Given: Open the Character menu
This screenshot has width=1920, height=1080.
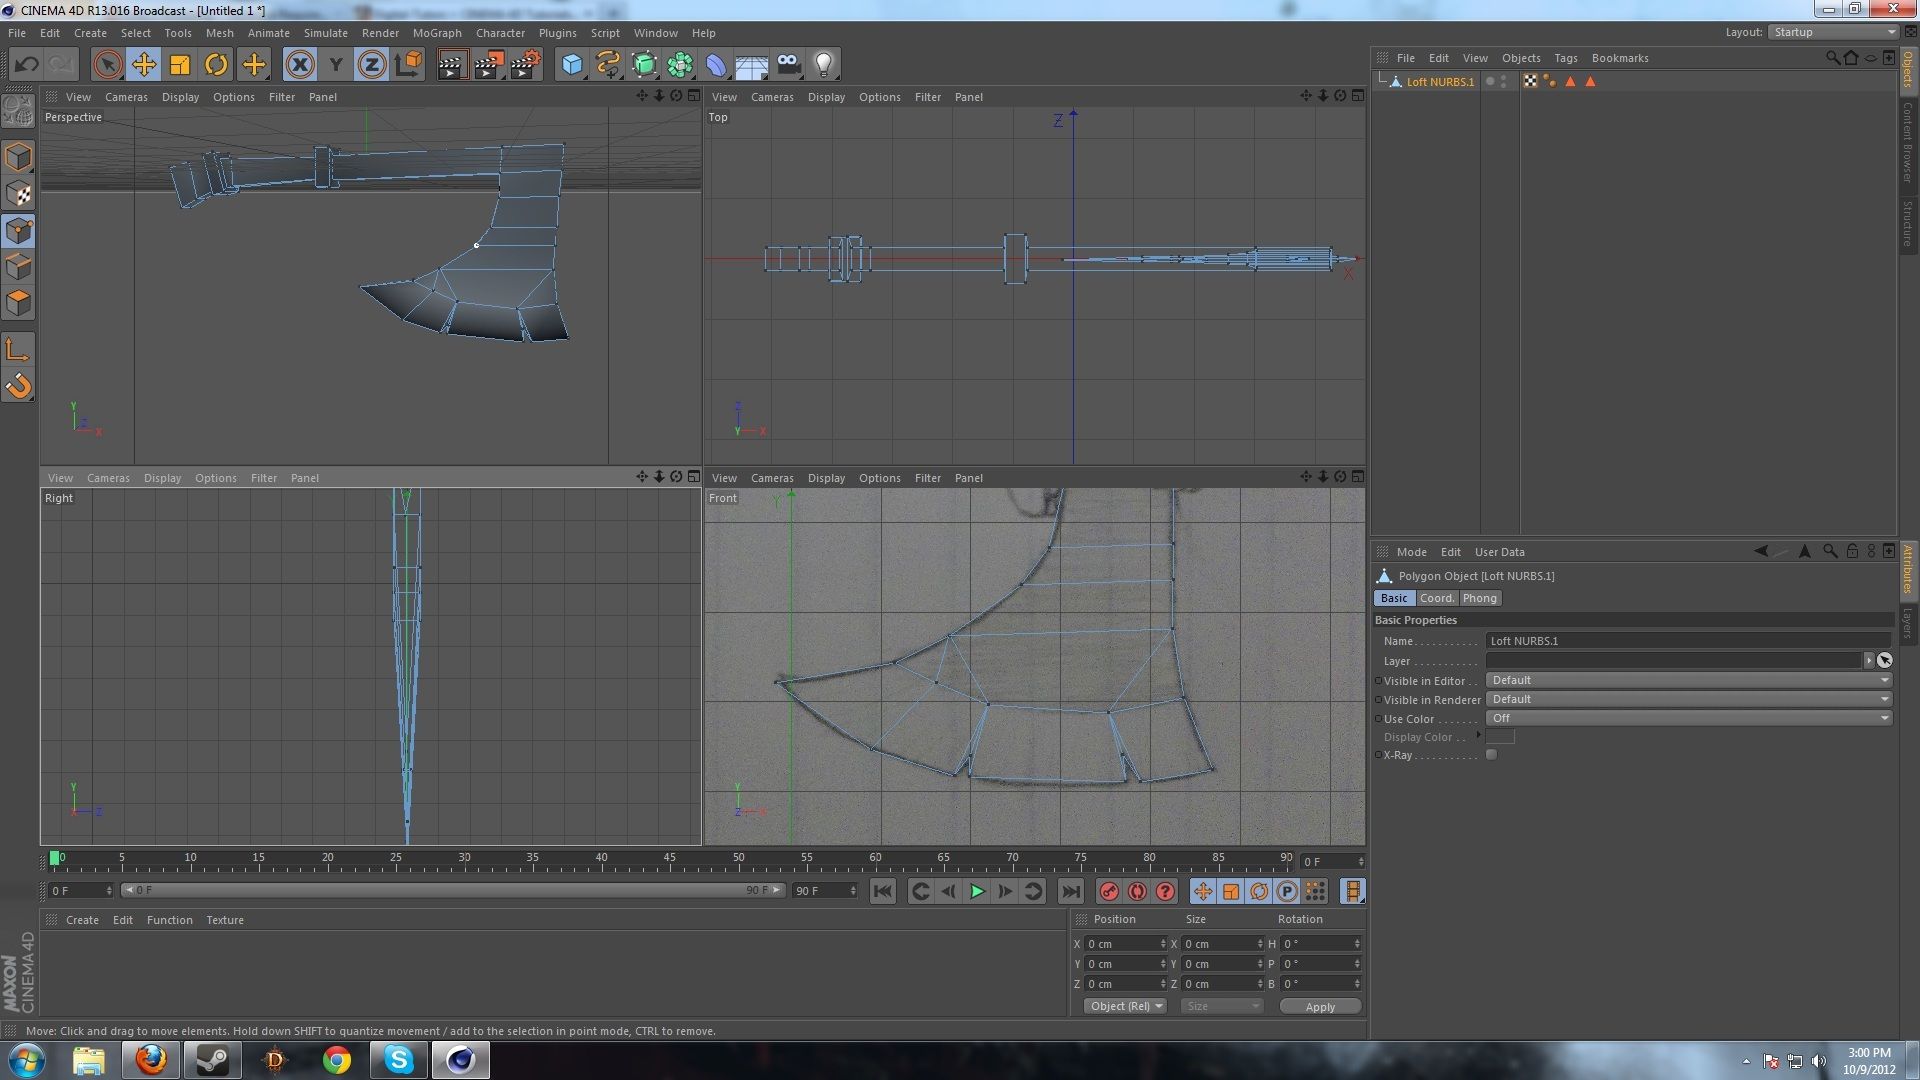Looking at the screenshot, I should pyautogui.click(x=500, y=33).
